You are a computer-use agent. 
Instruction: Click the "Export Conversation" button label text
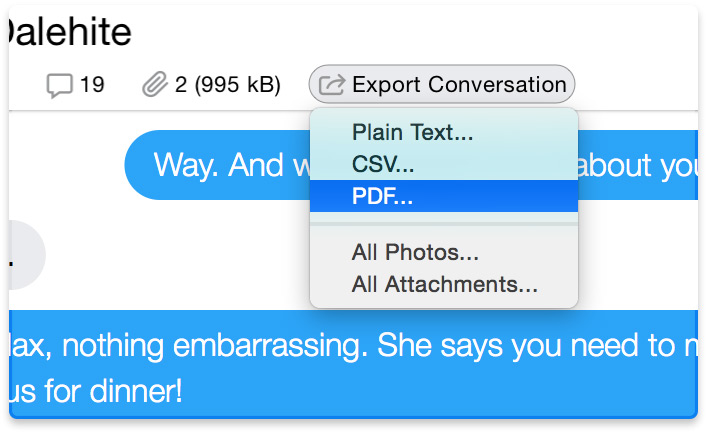[459, 85]
